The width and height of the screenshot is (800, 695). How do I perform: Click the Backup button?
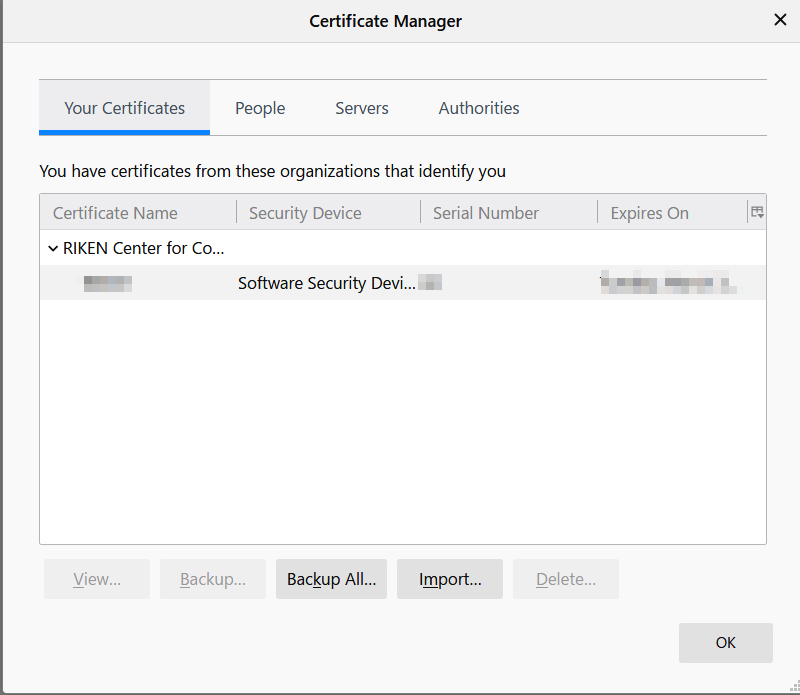pyautogui.click(x=212, y=578)
